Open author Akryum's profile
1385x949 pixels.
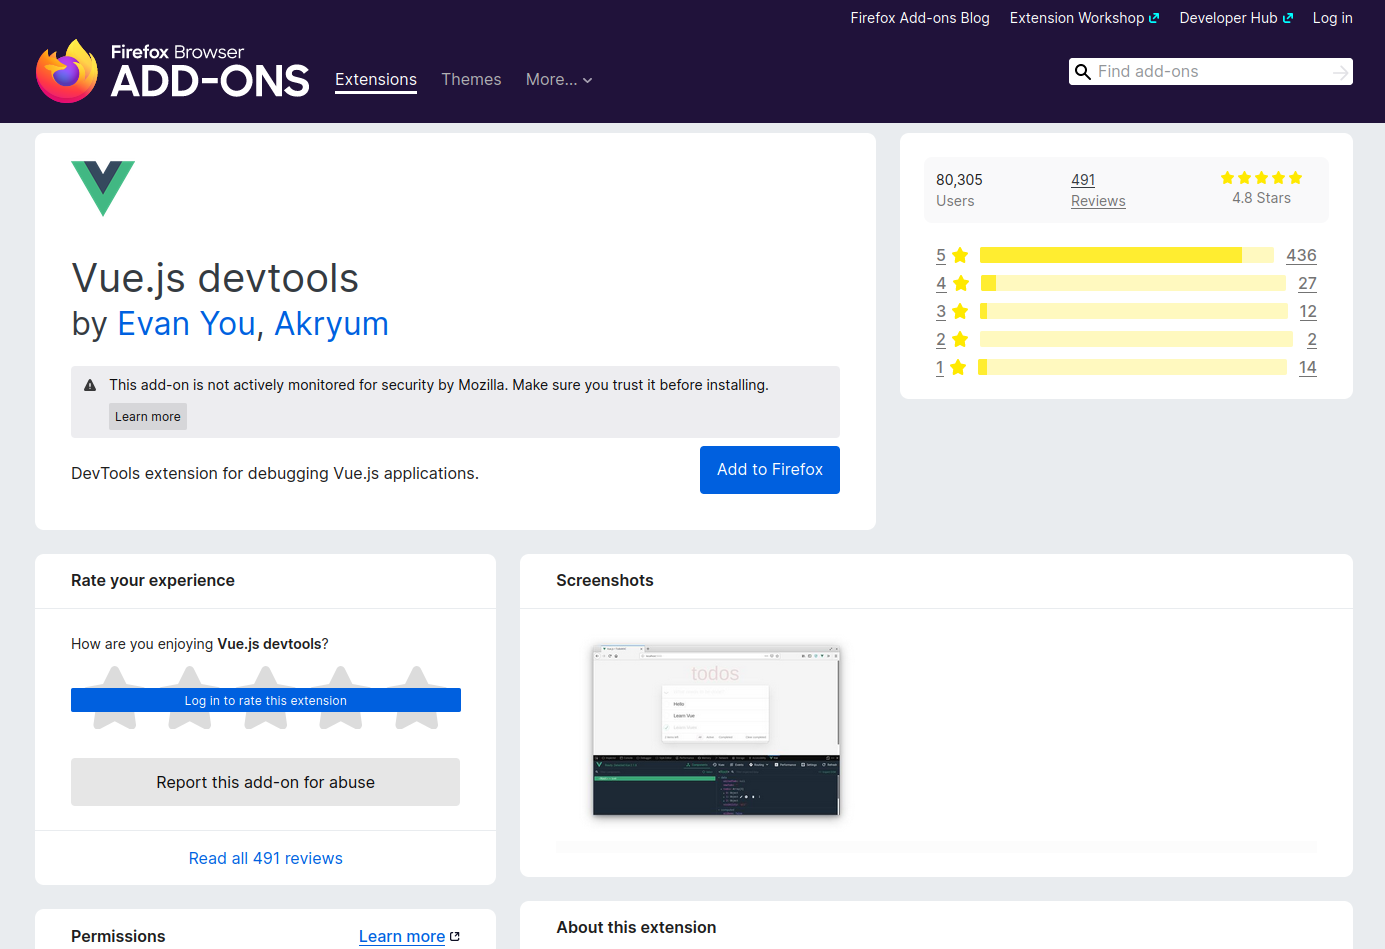click(331, 324)
